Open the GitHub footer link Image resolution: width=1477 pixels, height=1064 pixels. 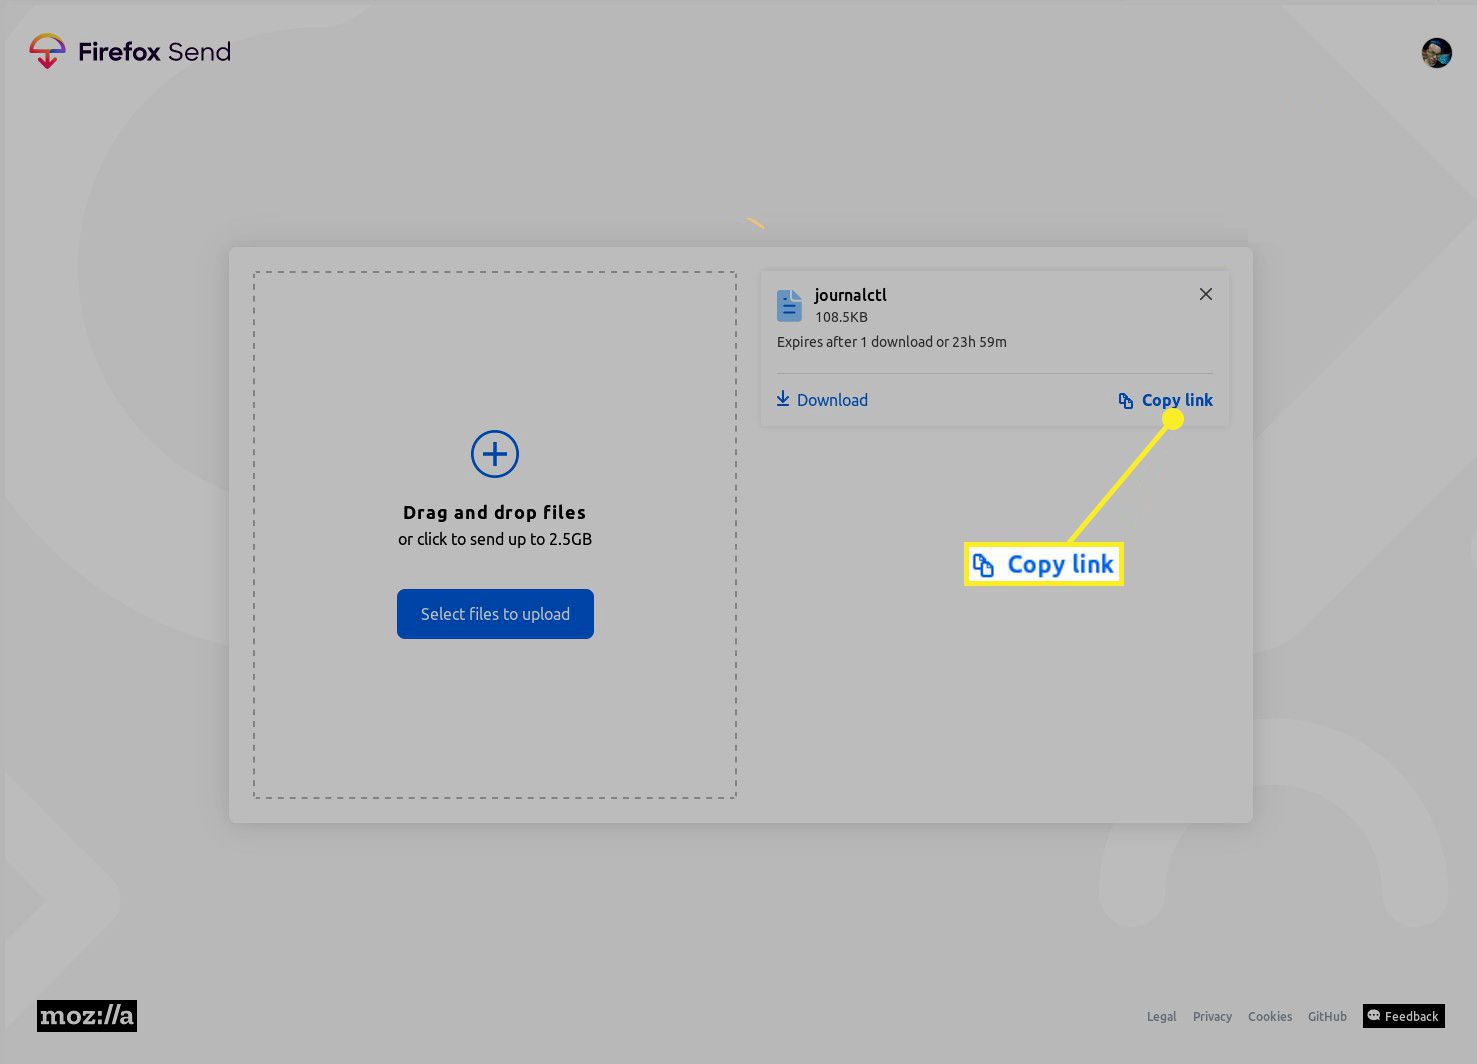(x=1327, y=1017)
